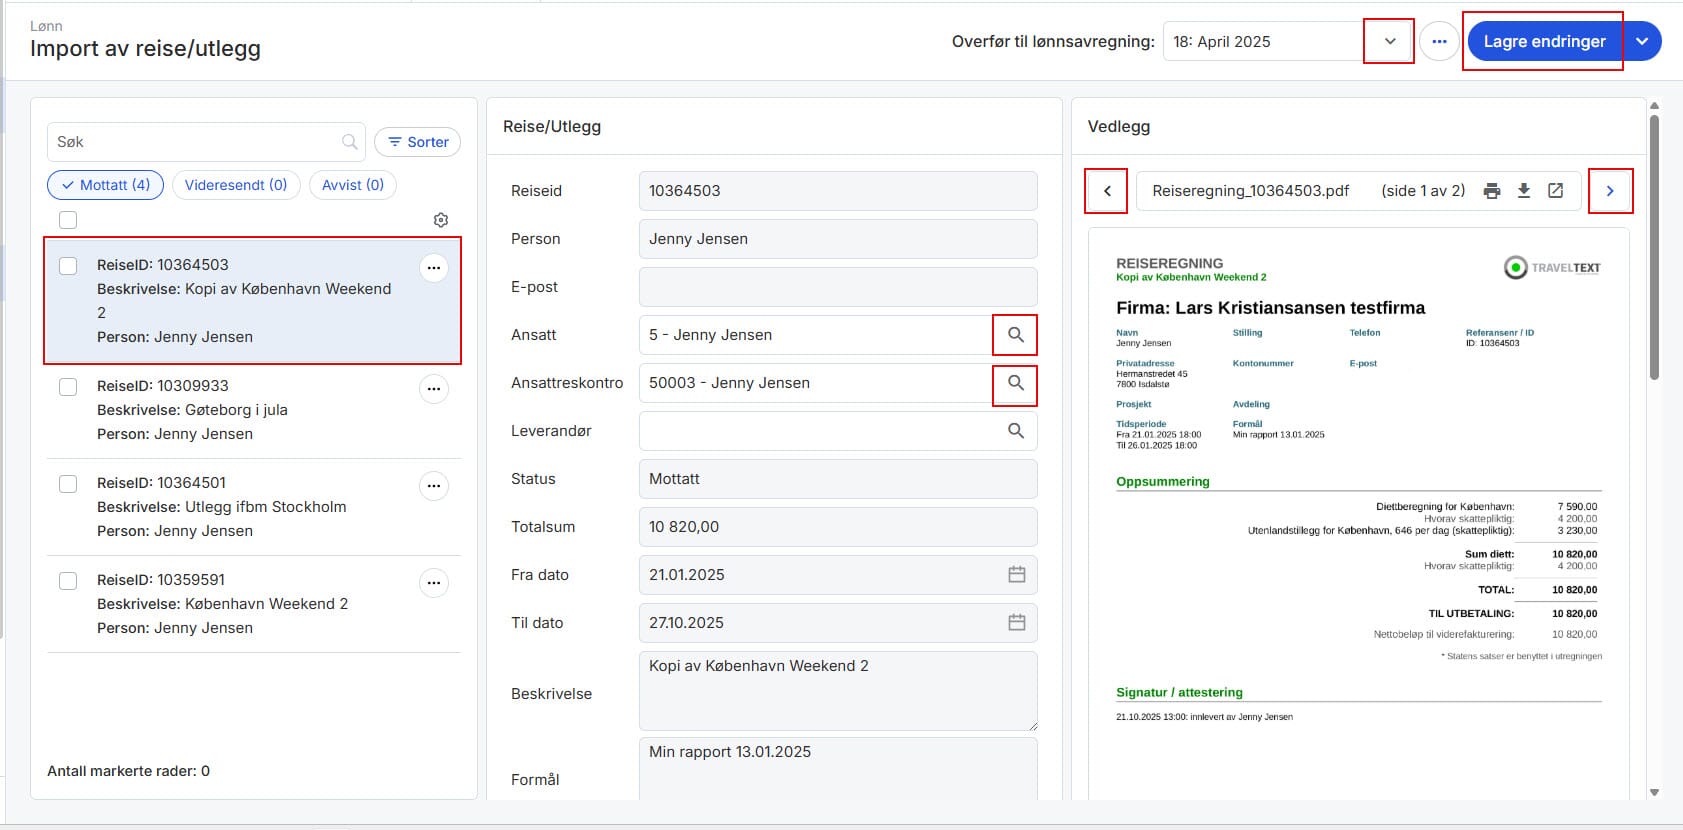Viewport: 1683px width, 830px height.
Task: Search for a Leverandør with magnifier icon
Action: [x=1015, y=431]
